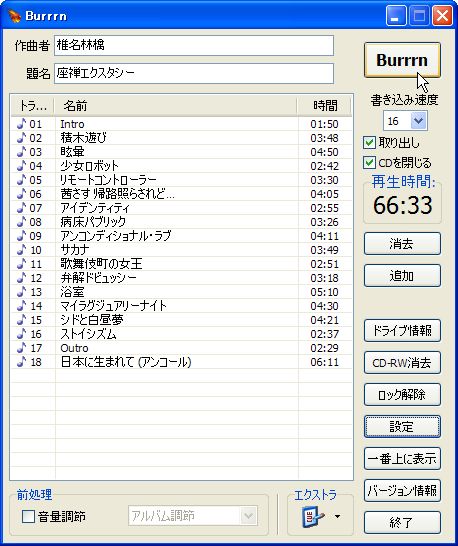Click the Burrrn flame icon in title bar
This screenshot has height=546, width=458.
[15, 16]
